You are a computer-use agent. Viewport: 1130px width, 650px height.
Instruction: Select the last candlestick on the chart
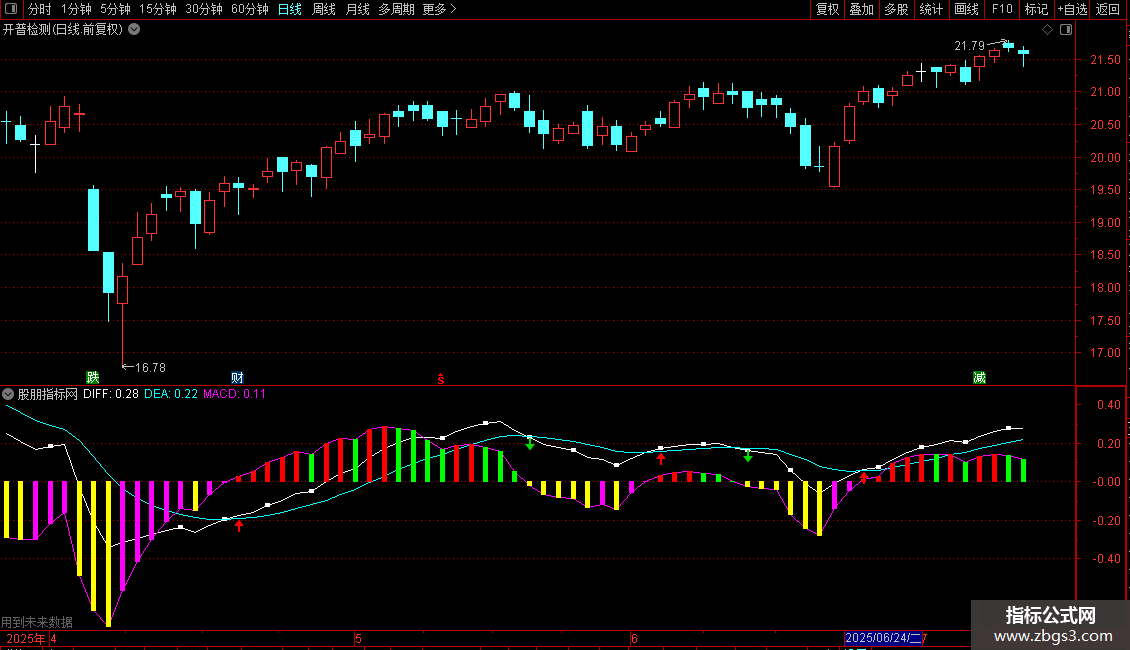(1023, 55)
